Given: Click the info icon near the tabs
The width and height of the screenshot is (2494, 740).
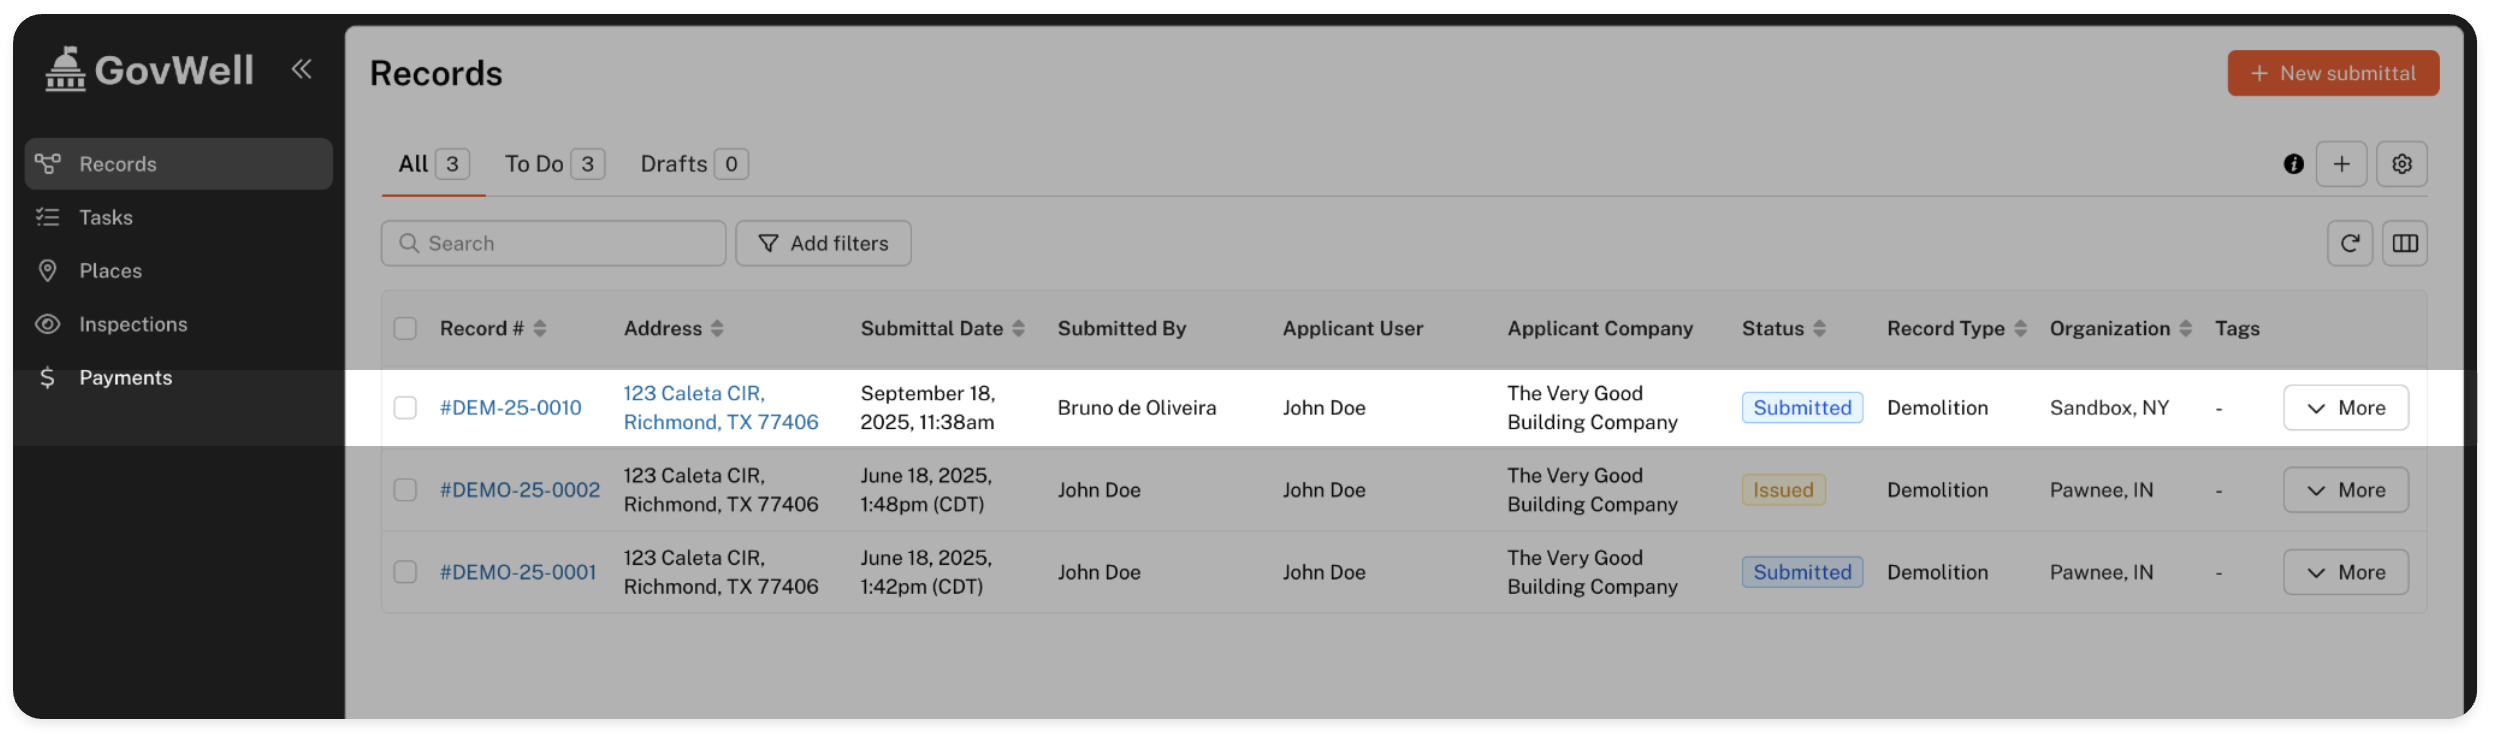Looking at the screenshot, I should pos(2293,164).
